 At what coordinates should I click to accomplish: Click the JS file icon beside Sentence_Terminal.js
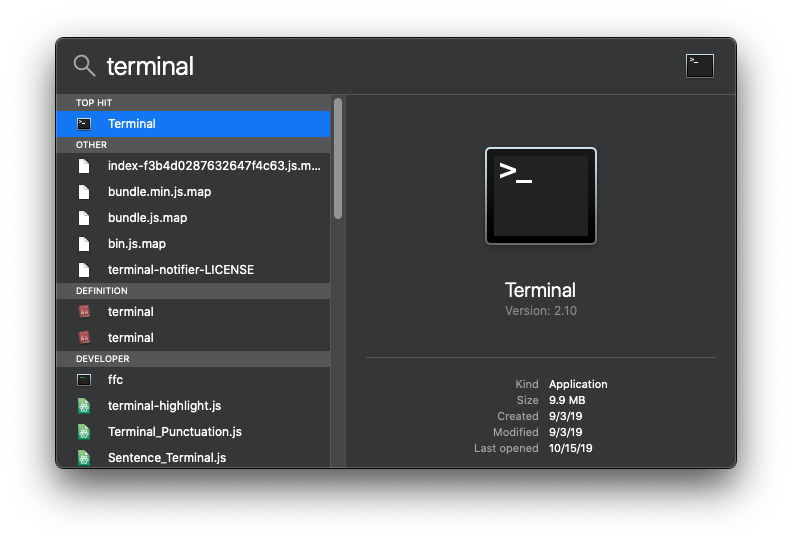coord(84,458)
